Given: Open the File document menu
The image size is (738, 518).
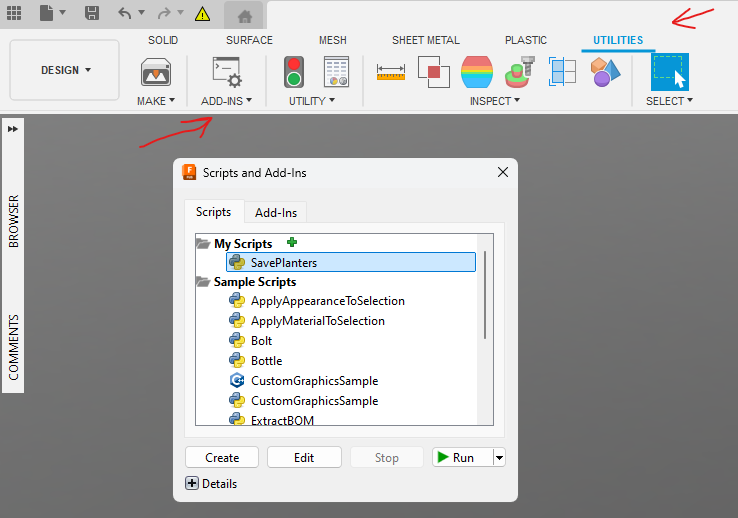Looking at the screenshot, I should point(52,13).
